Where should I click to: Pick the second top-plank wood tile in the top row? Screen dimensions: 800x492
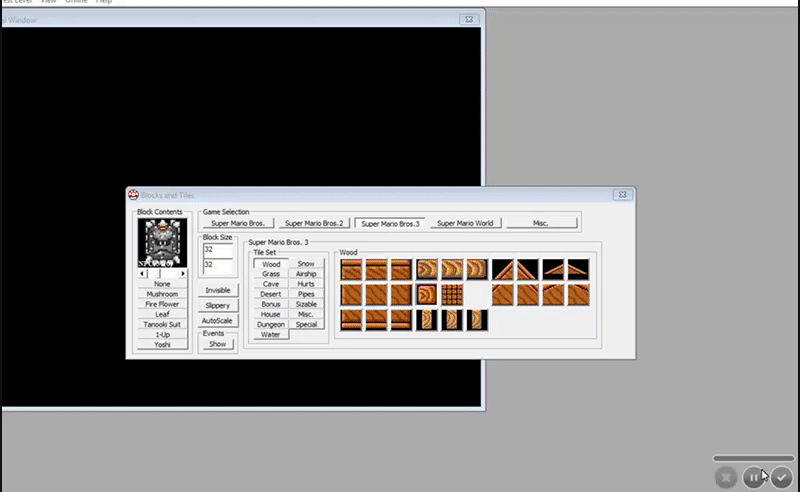pos(376,269)
